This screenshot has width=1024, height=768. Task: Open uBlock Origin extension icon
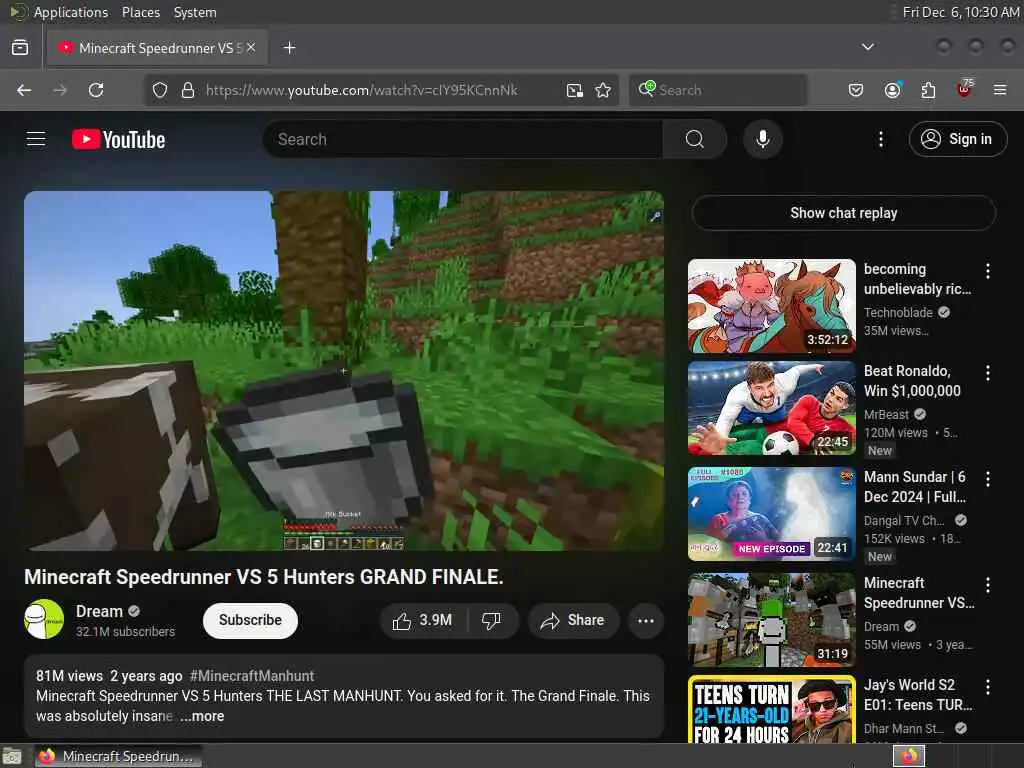coord(965,89)
